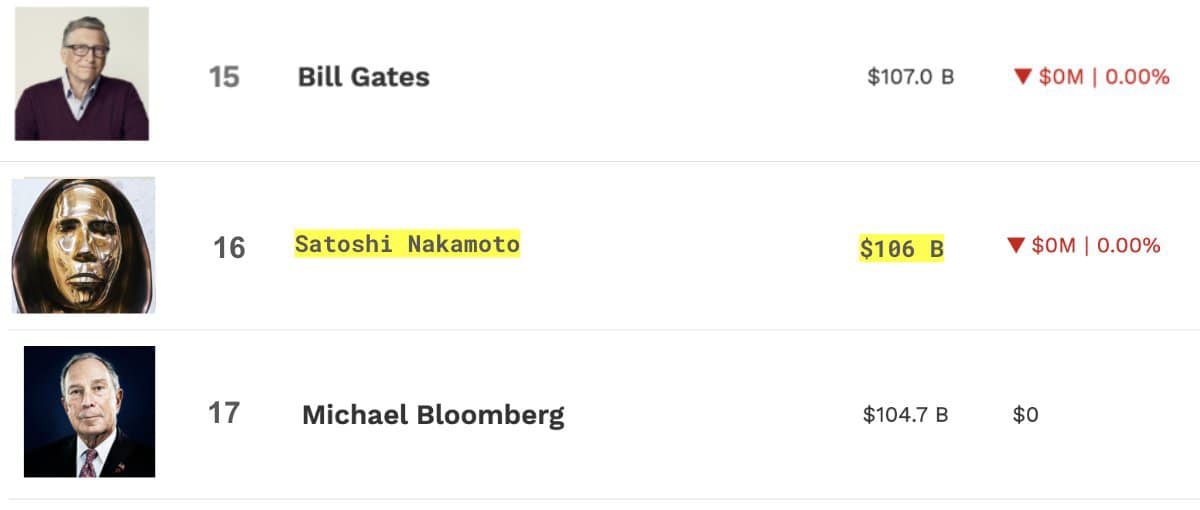Click the 0.00% change for Bill Gates
The height and width of the screenshot is (510, 1200).
pyautogui.click(x=1137, y=77)
